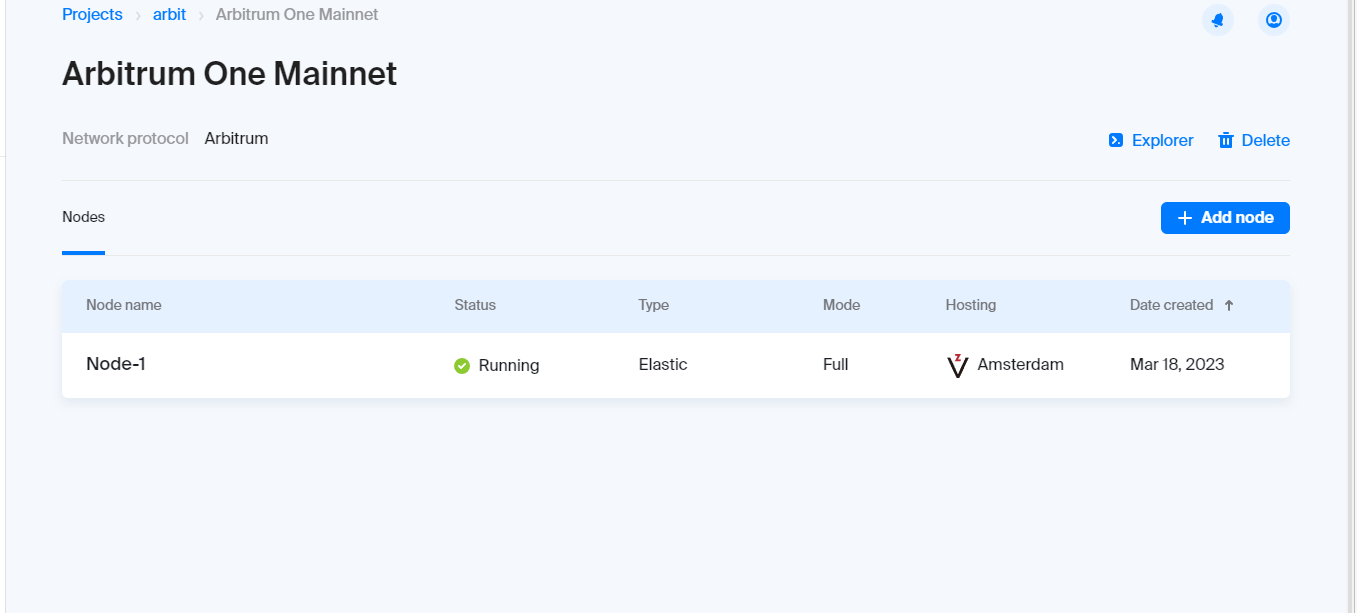The height and width of the screenshot is (613, 1357).
Task: Click the hosting provider logo beside Amsterdam
Action: pyautogui.click(x=957, y=366)
